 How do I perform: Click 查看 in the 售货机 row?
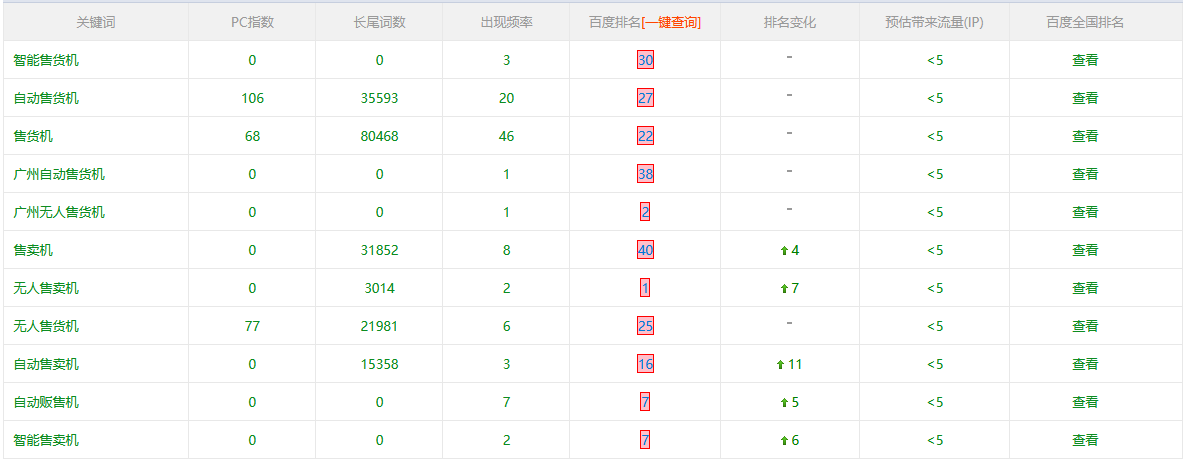[x=1085, y=136]
